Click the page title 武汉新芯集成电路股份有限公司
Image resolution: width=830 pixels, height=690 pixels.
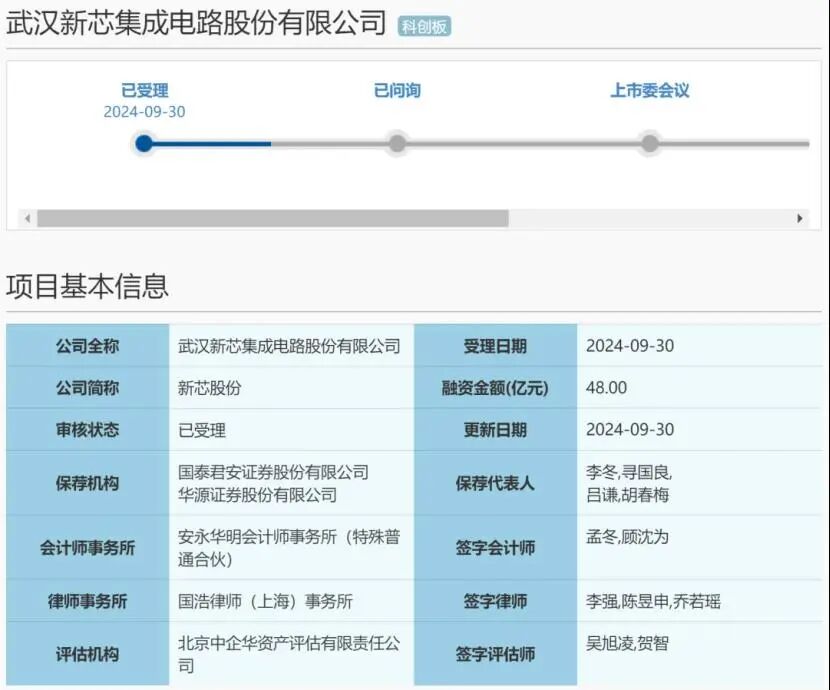pyautogui.click(x=196, y=23)
